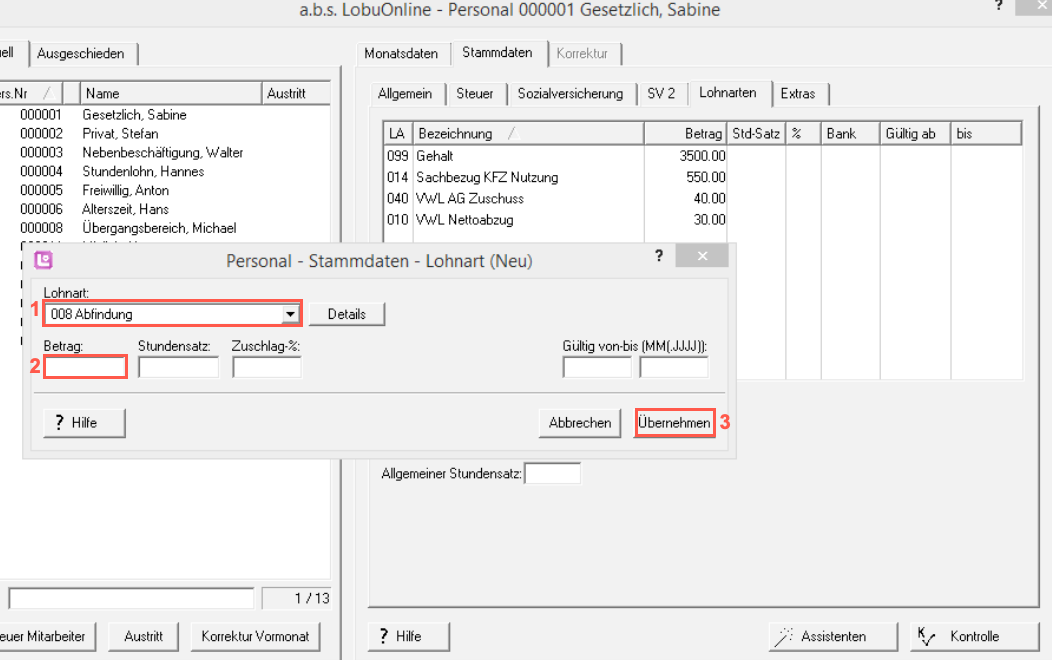Open the Lohnart dropdown showing 008 Abfindung
Image resolution: width=1052 pixels, height=660 pixels.
tap(290, 314)
